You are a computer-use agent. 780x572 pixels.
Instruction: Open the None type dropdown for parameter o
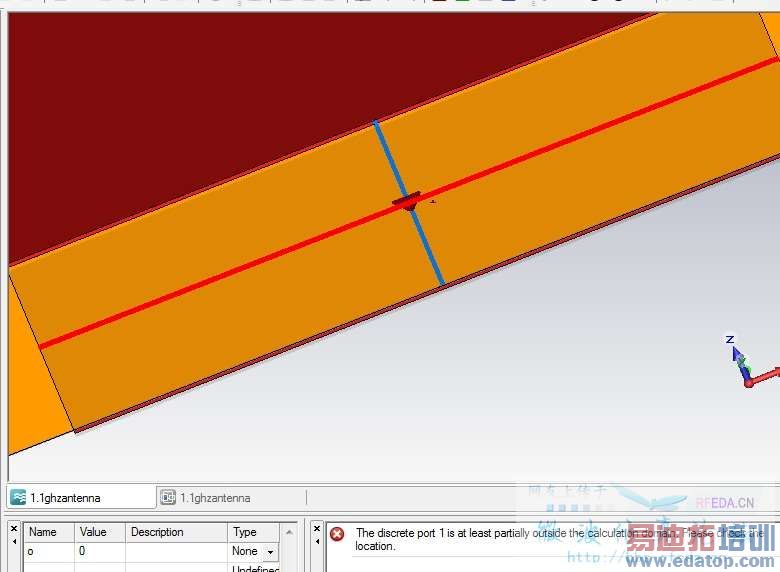pos(271,552)
